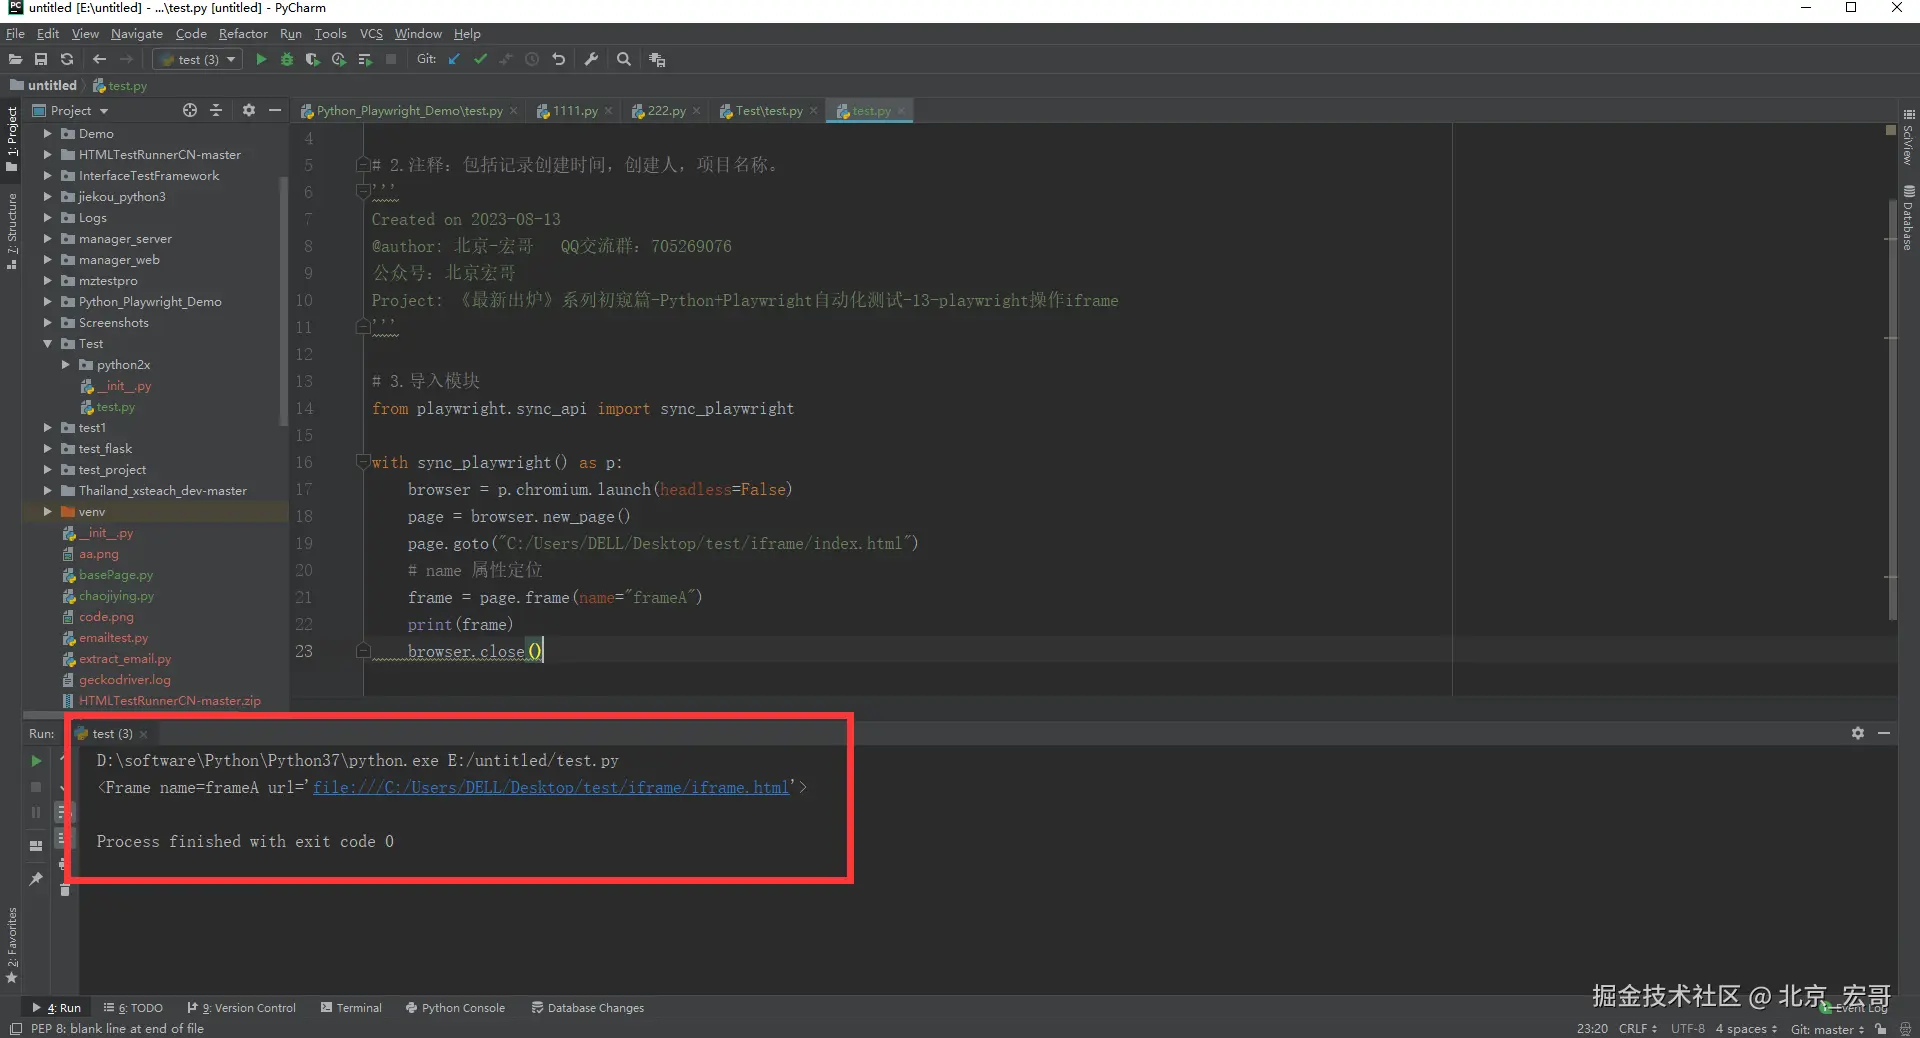The height and width of the screenshot is (1038, 1920).
Task: Open the Git: master branch selector
Action: pos(1827,1029)
